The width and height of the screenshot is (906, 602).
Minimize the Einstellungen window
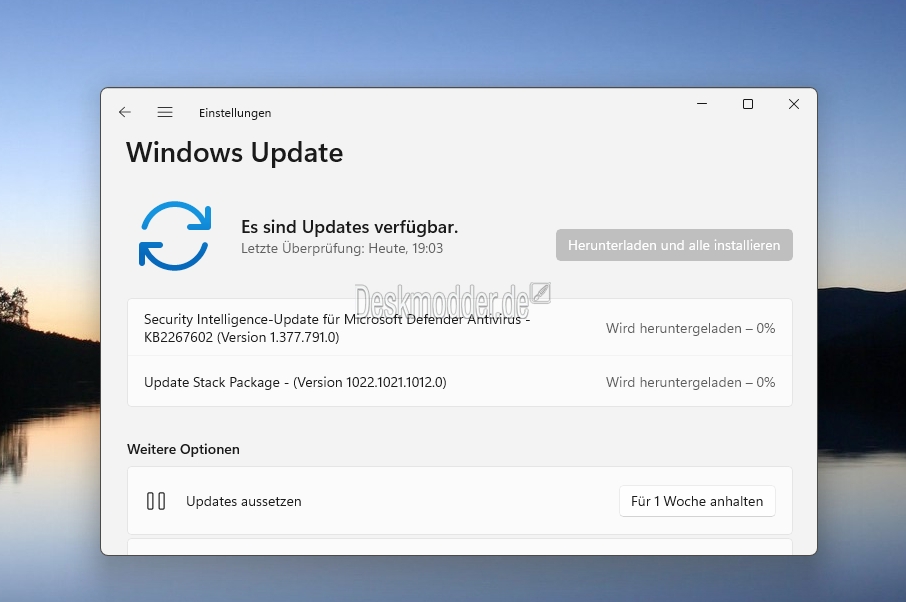pyautogui.click(x=702, y=104)
